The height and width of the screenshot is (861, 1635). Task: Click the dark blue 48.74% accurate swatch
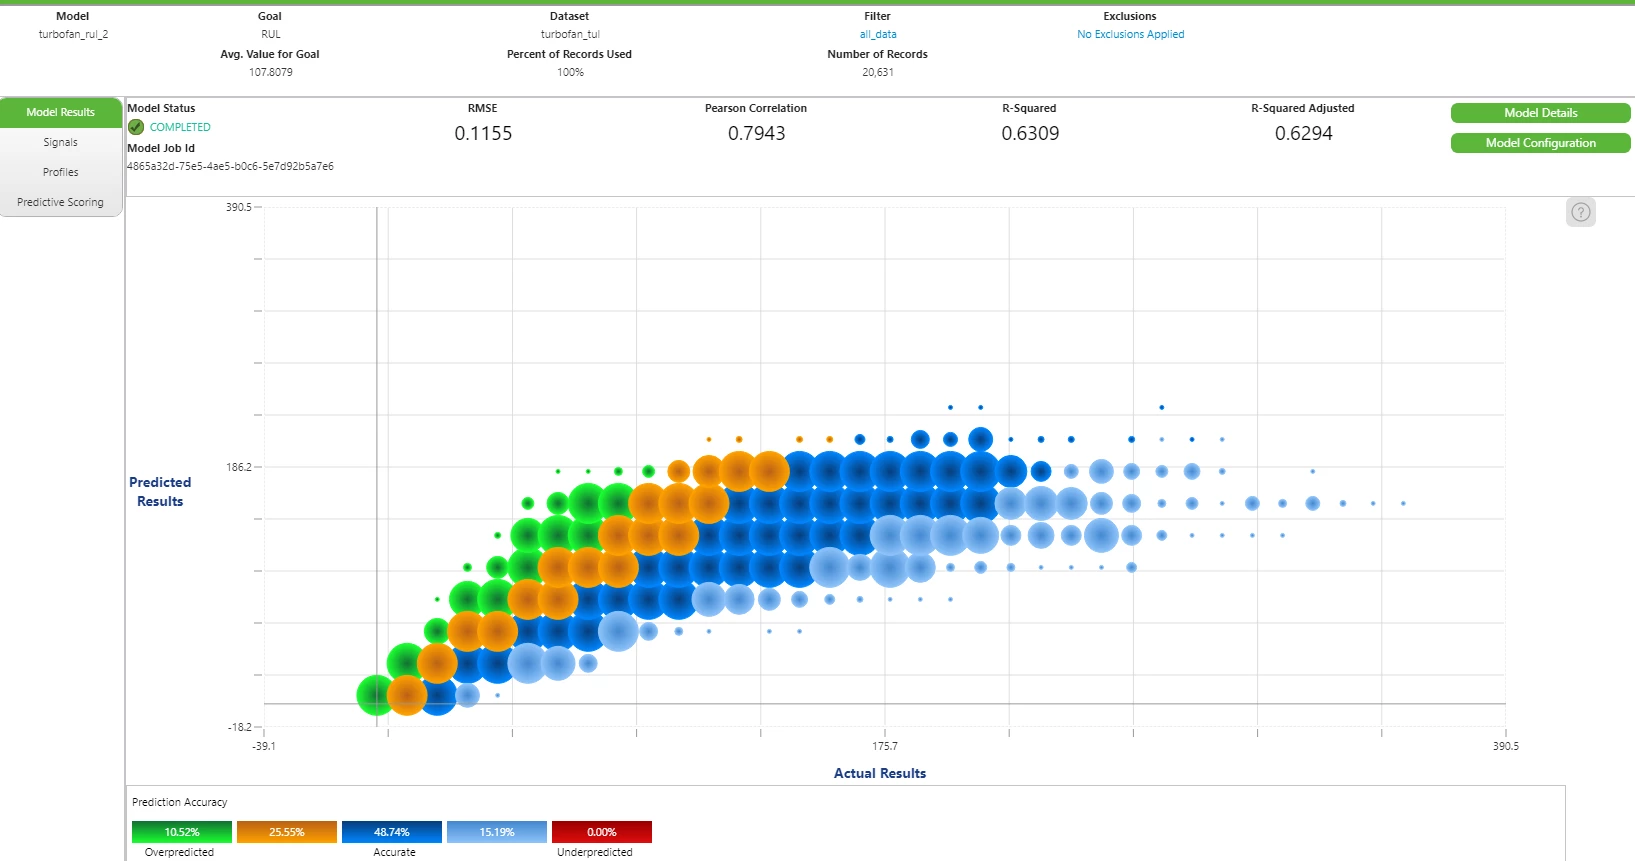click(392, 832)
